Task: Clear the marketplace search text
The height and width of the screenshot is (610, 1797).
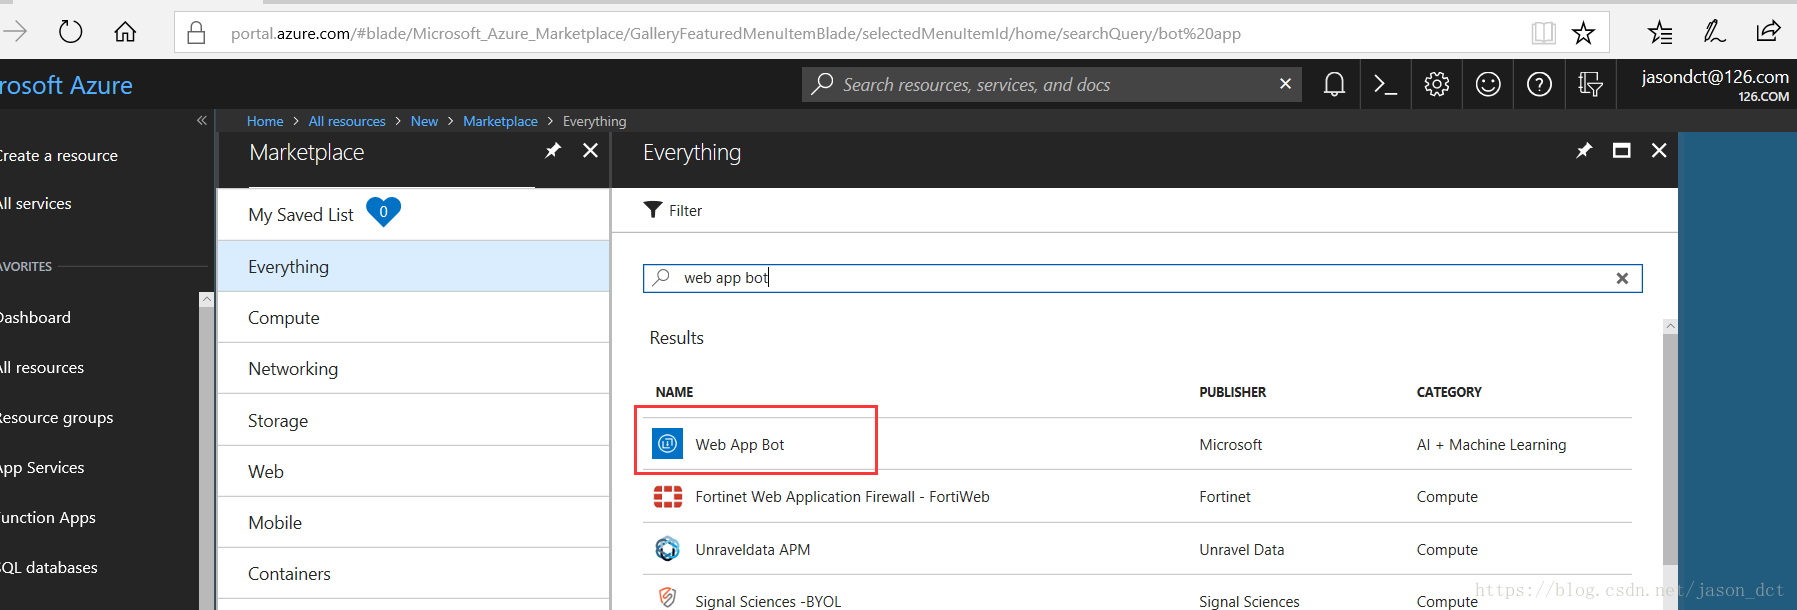Action: coord(1622,278)
